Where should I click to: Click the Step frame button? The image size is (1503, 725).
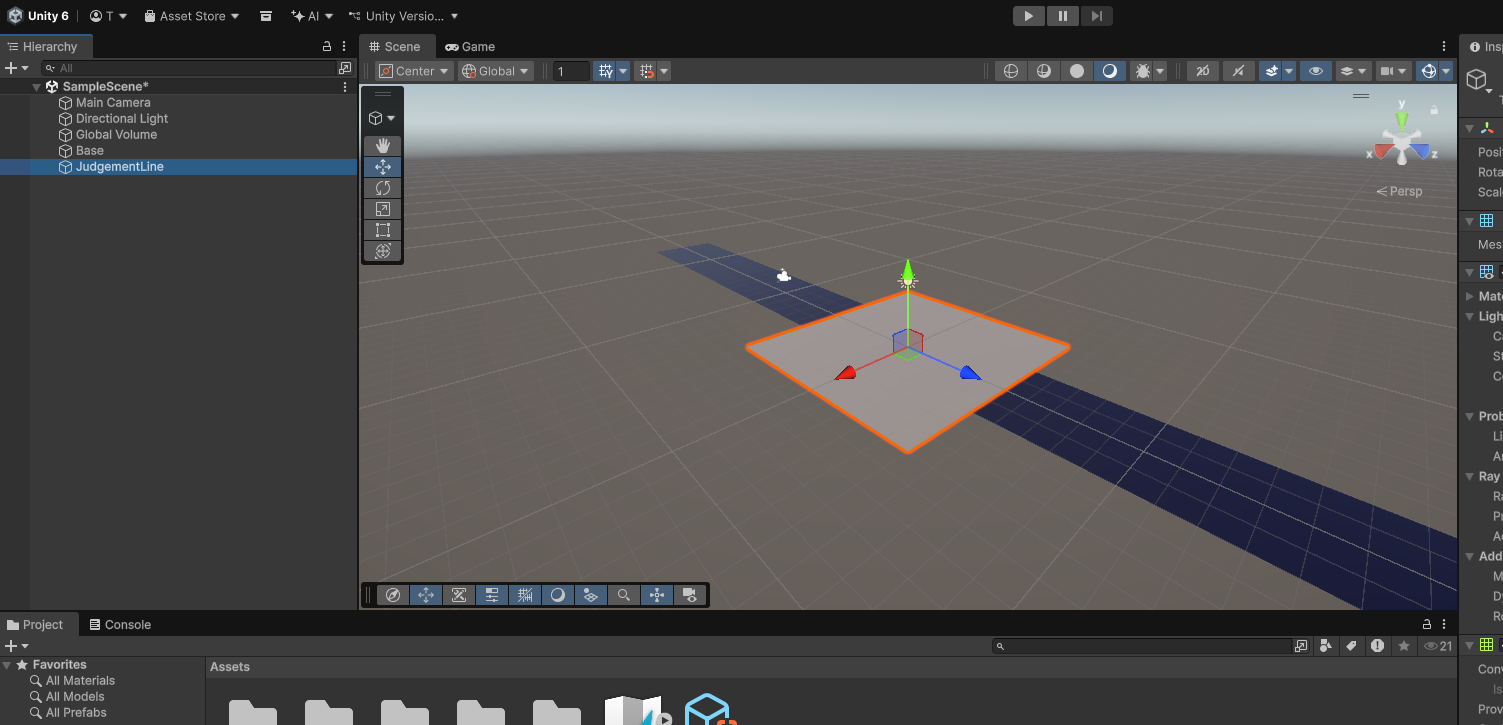[x=1097, y=16]
